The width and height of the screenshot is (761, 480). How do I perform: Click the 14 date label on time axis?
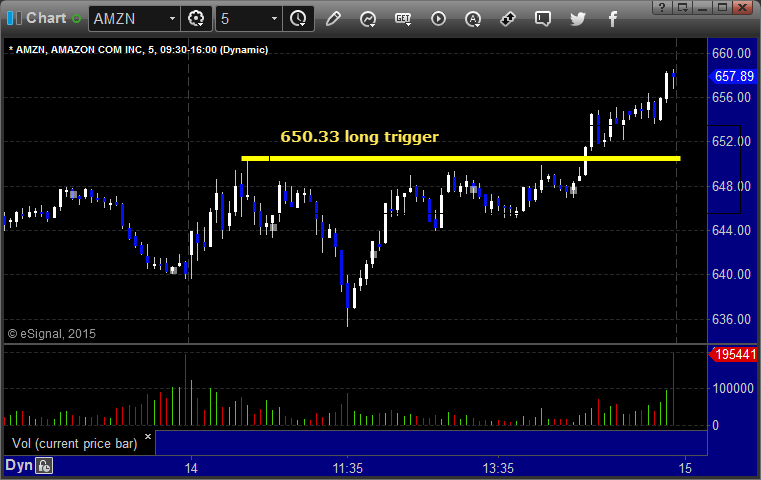pyautogui.click(x=191, y=468)
